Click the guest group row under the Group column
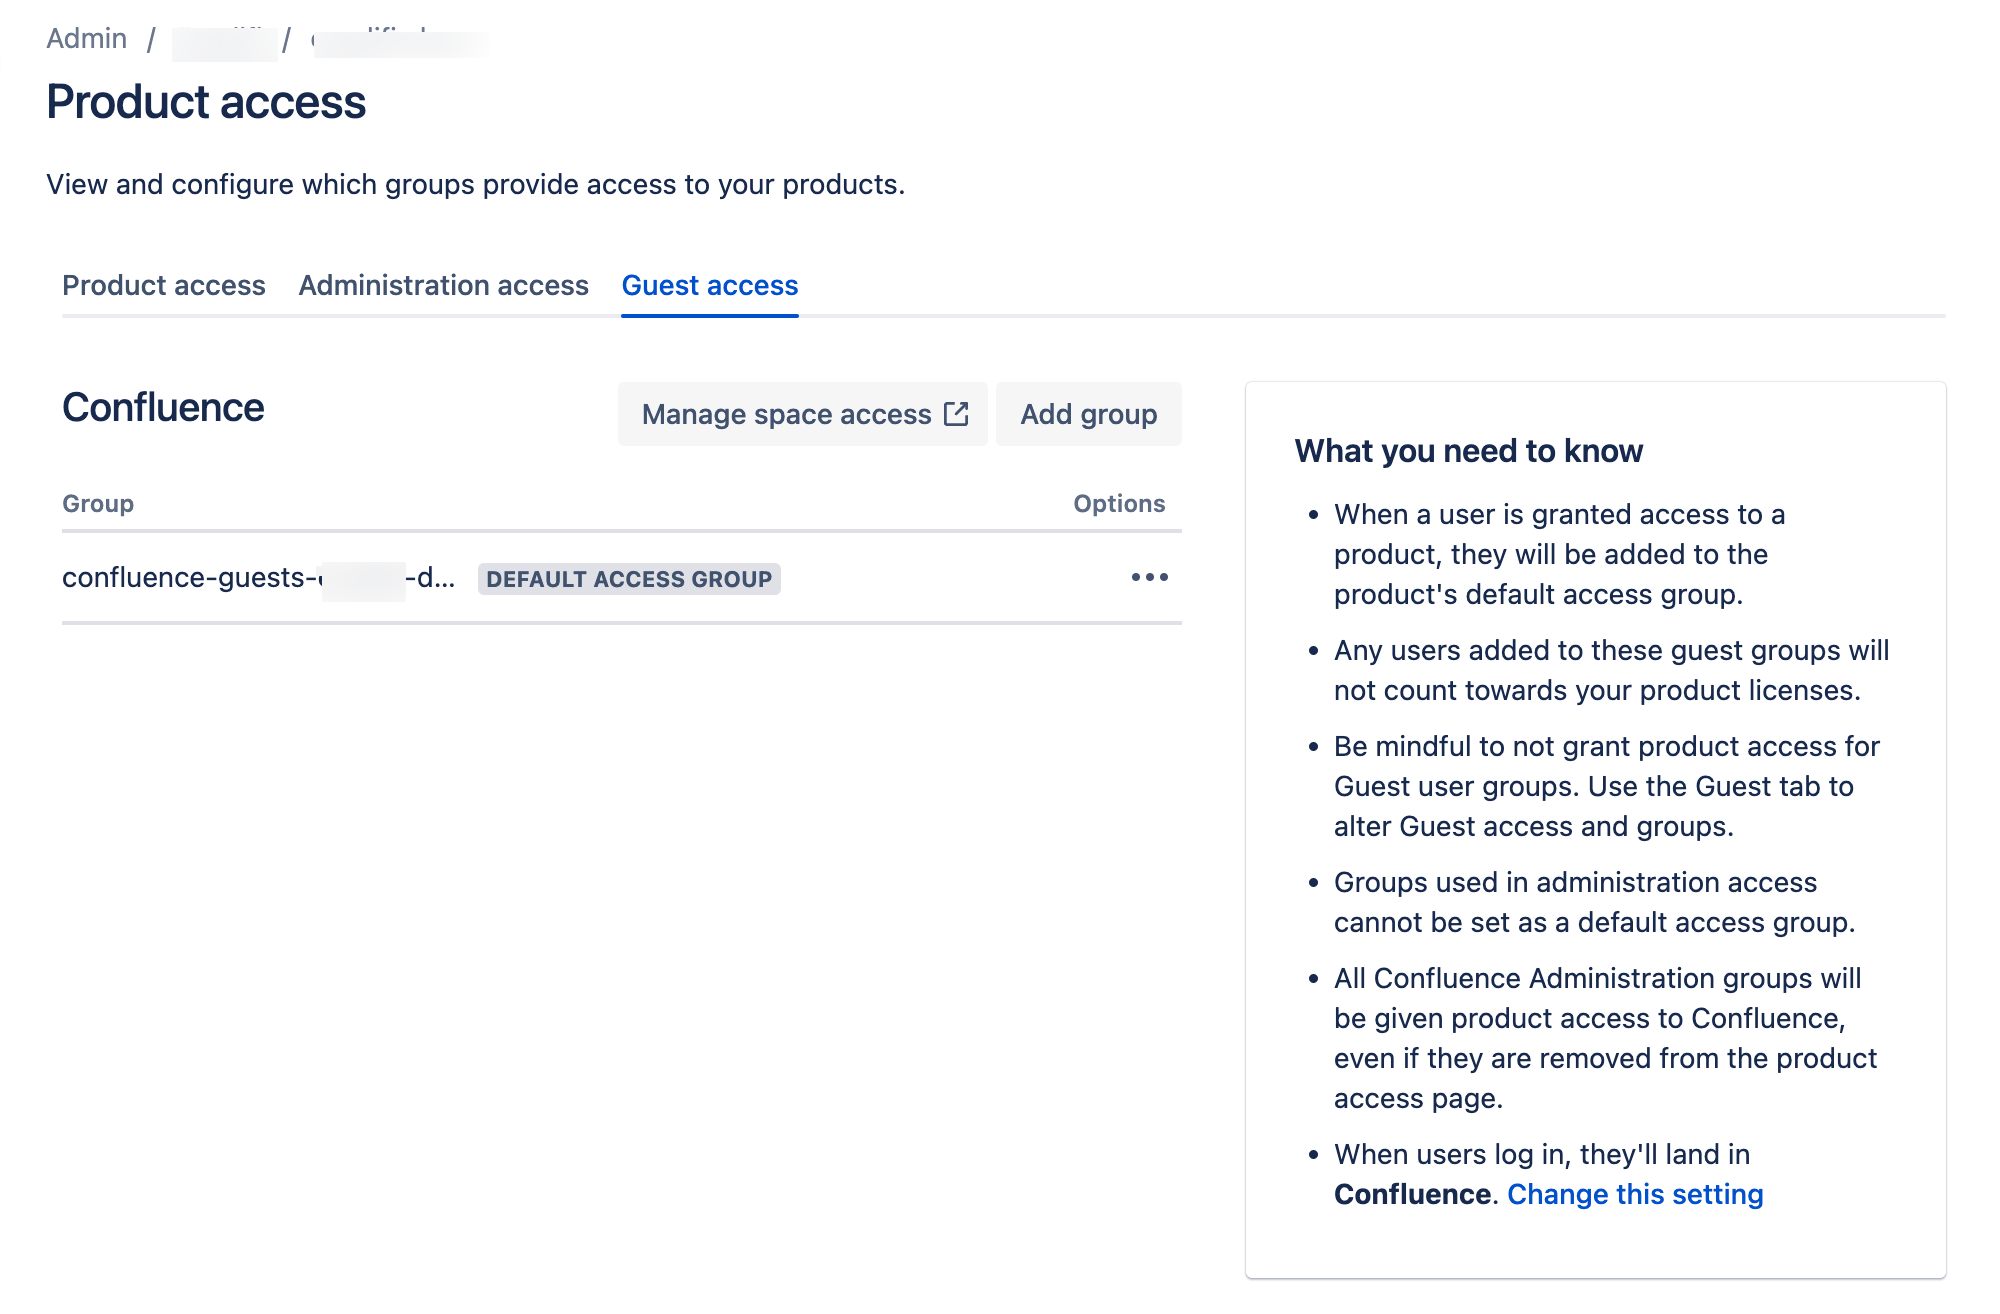The height and width of the screenshot is (1314, 2000). [258, 578]
